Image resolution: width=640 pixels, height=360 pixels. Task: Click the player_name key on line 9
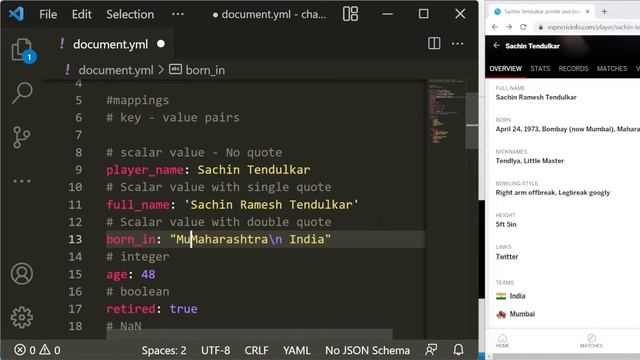(144, 170)
